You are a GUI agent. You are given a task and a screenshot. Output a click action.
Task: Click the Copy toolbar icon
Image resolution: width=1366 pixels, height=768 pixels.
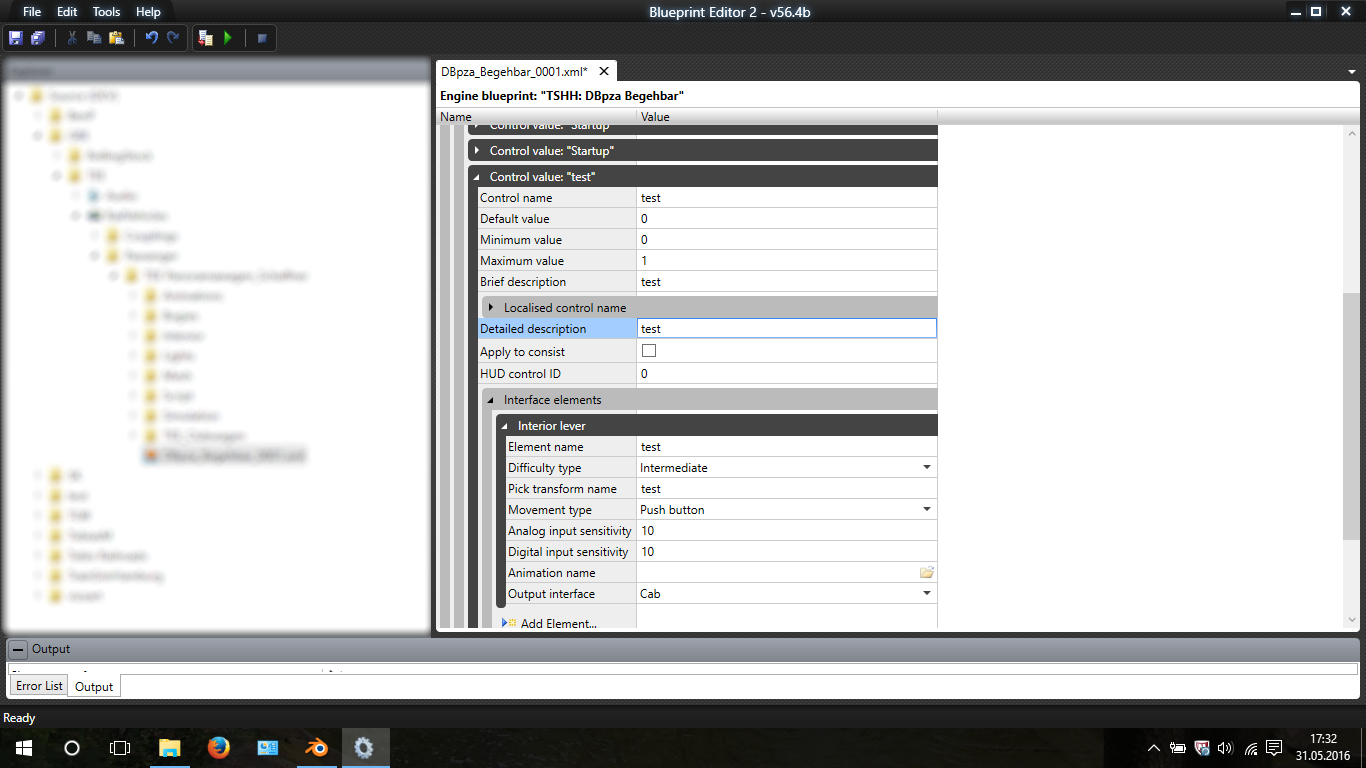[94, 38]
